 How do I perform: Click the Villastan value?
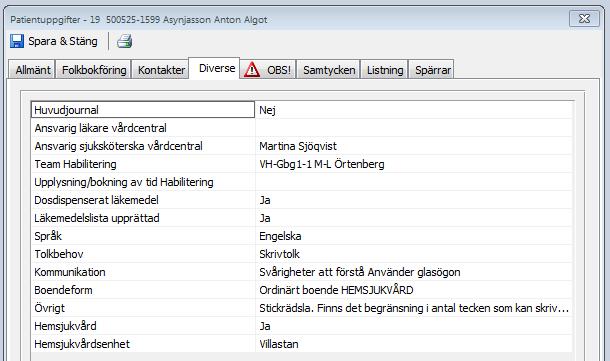[279, 344]
